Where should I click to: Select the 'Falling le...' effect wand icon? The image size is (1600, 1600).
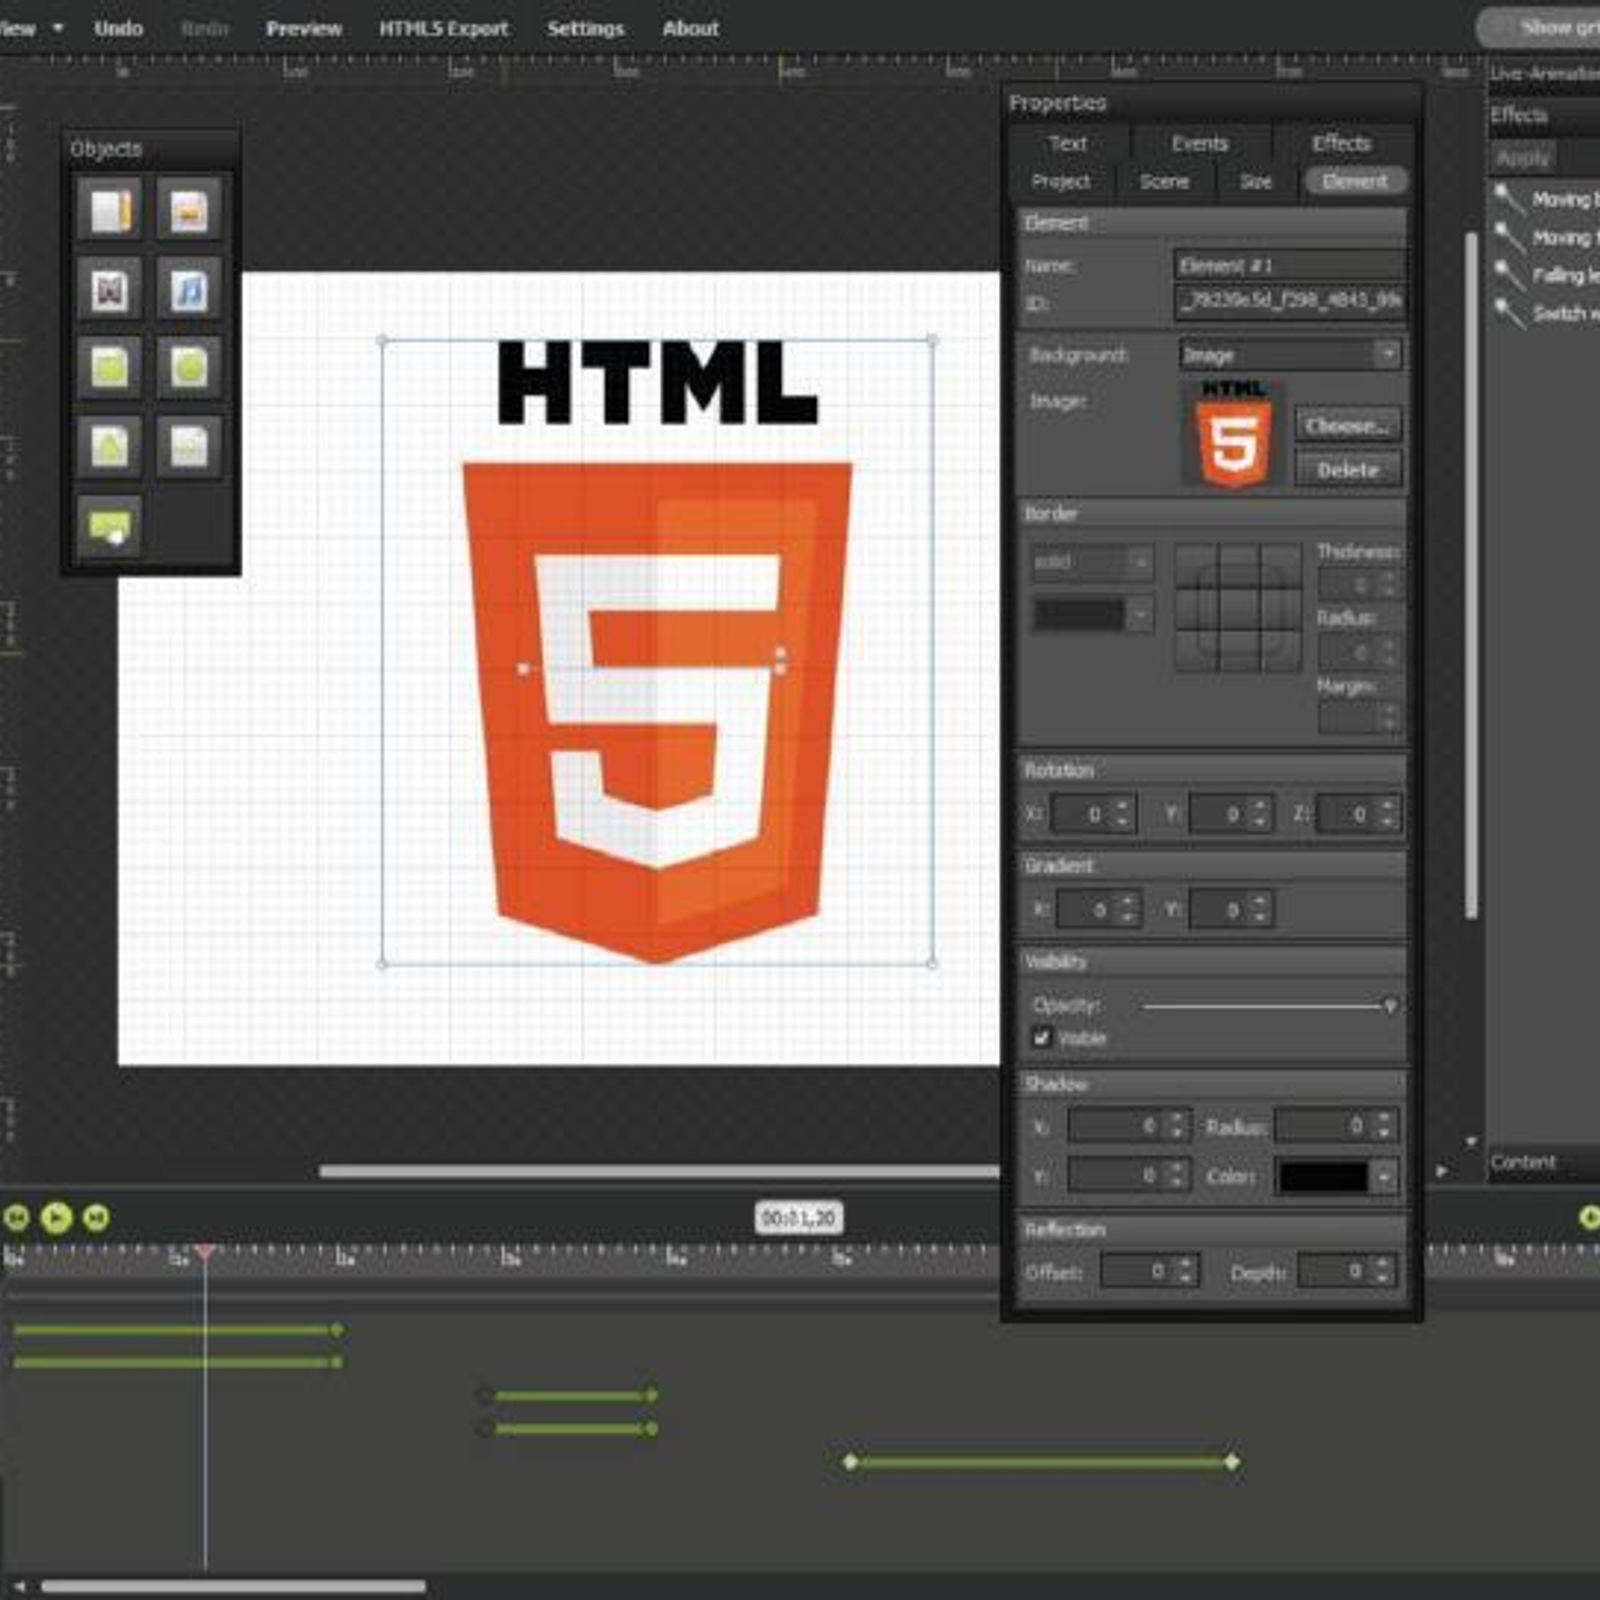[x=1509, y=275]
